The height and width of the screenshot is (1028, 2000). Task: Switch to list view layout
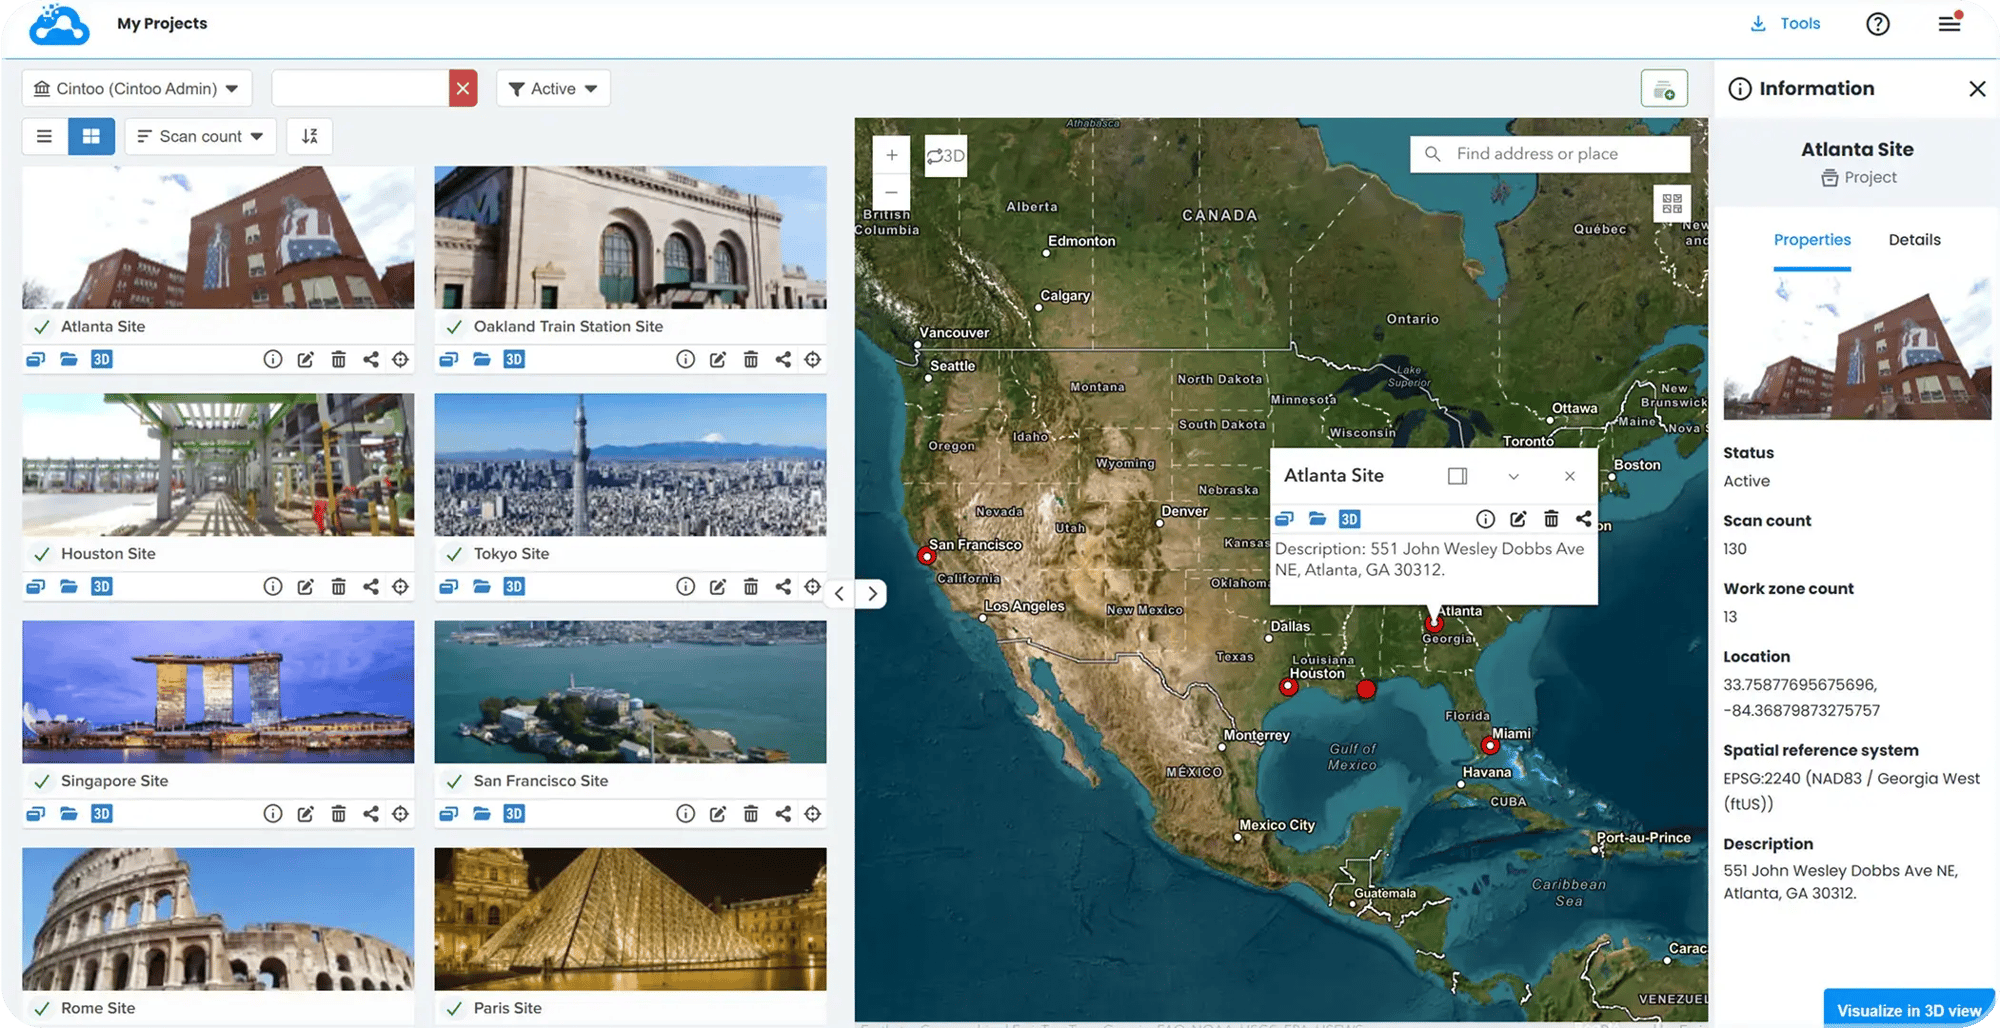click(x=45, y=136)
